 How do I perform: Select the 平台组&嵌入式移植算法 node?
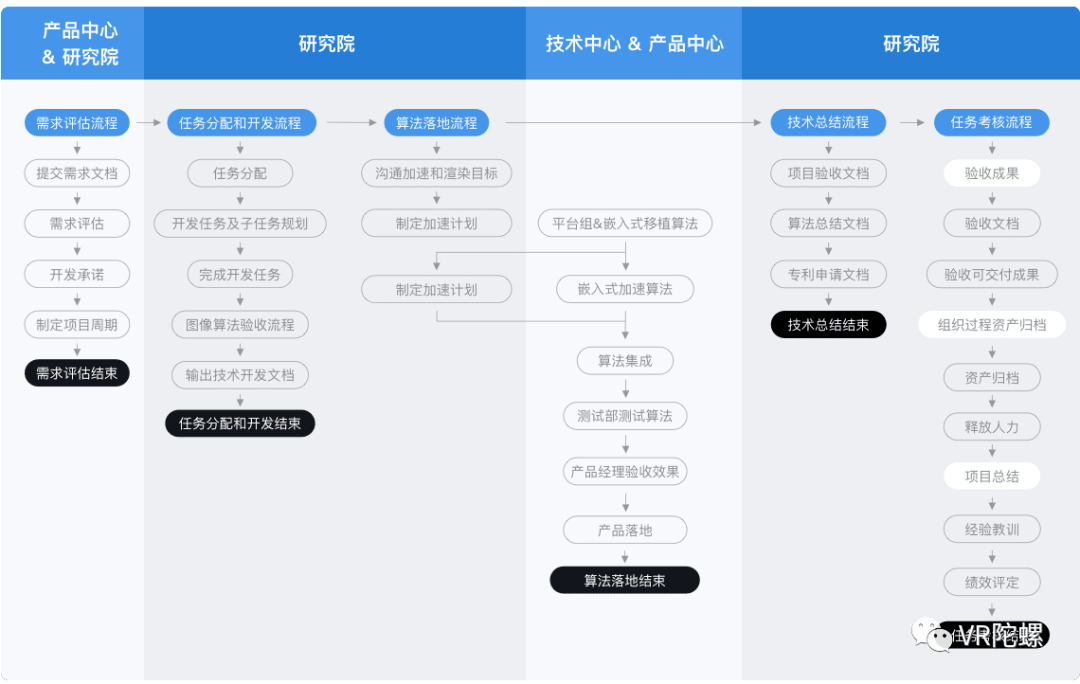pos(625,223)
